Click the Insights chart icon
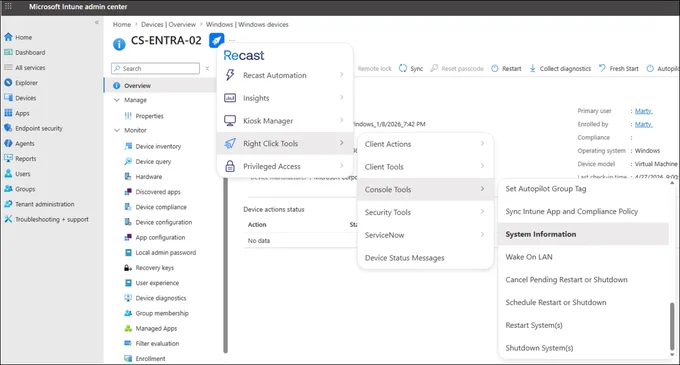 230,98
